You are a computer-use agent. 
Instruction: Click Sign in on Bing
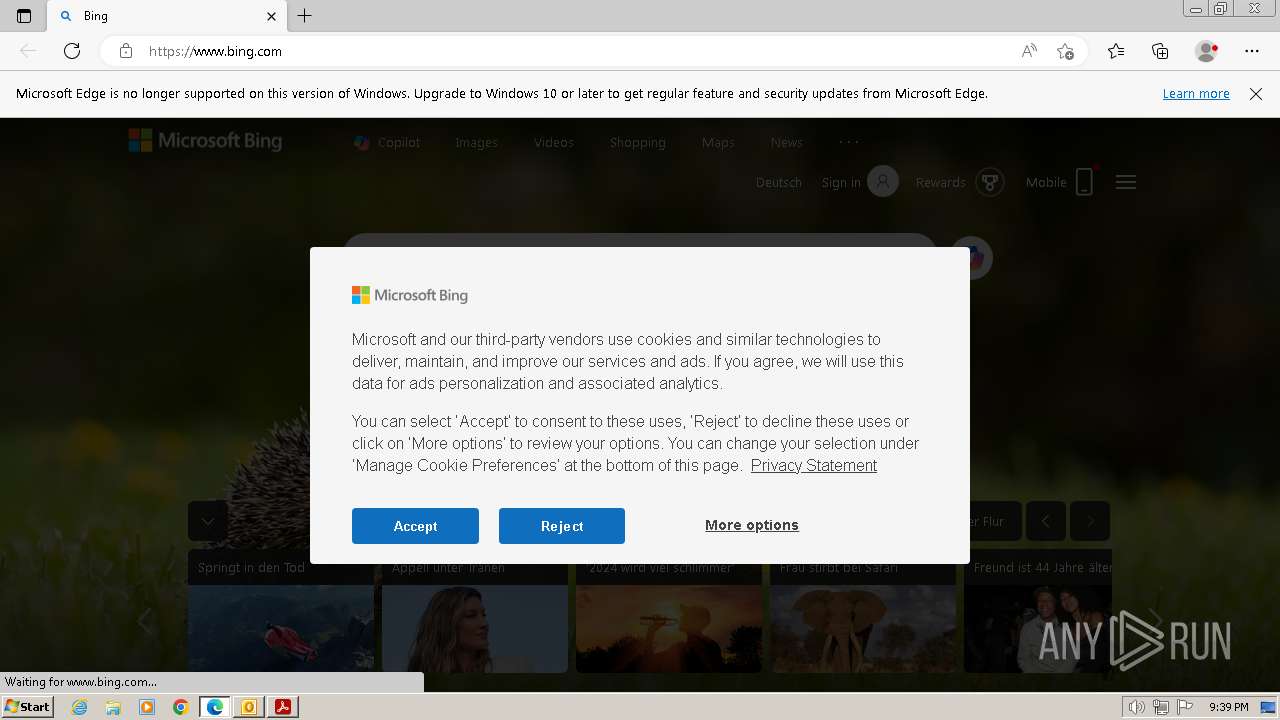coord(860,182)
